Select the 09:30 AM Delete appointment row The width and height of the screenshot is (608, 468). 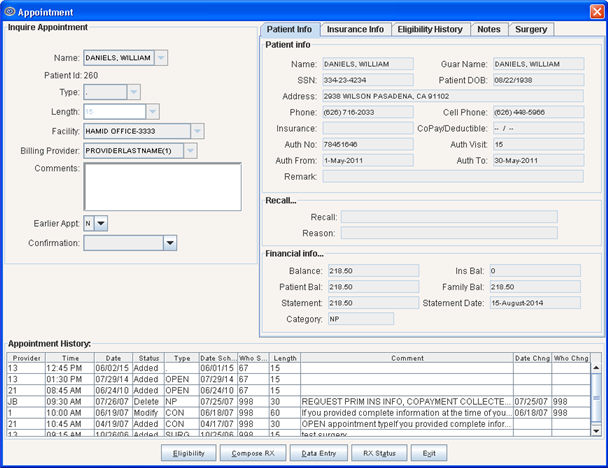coord(299,402)
